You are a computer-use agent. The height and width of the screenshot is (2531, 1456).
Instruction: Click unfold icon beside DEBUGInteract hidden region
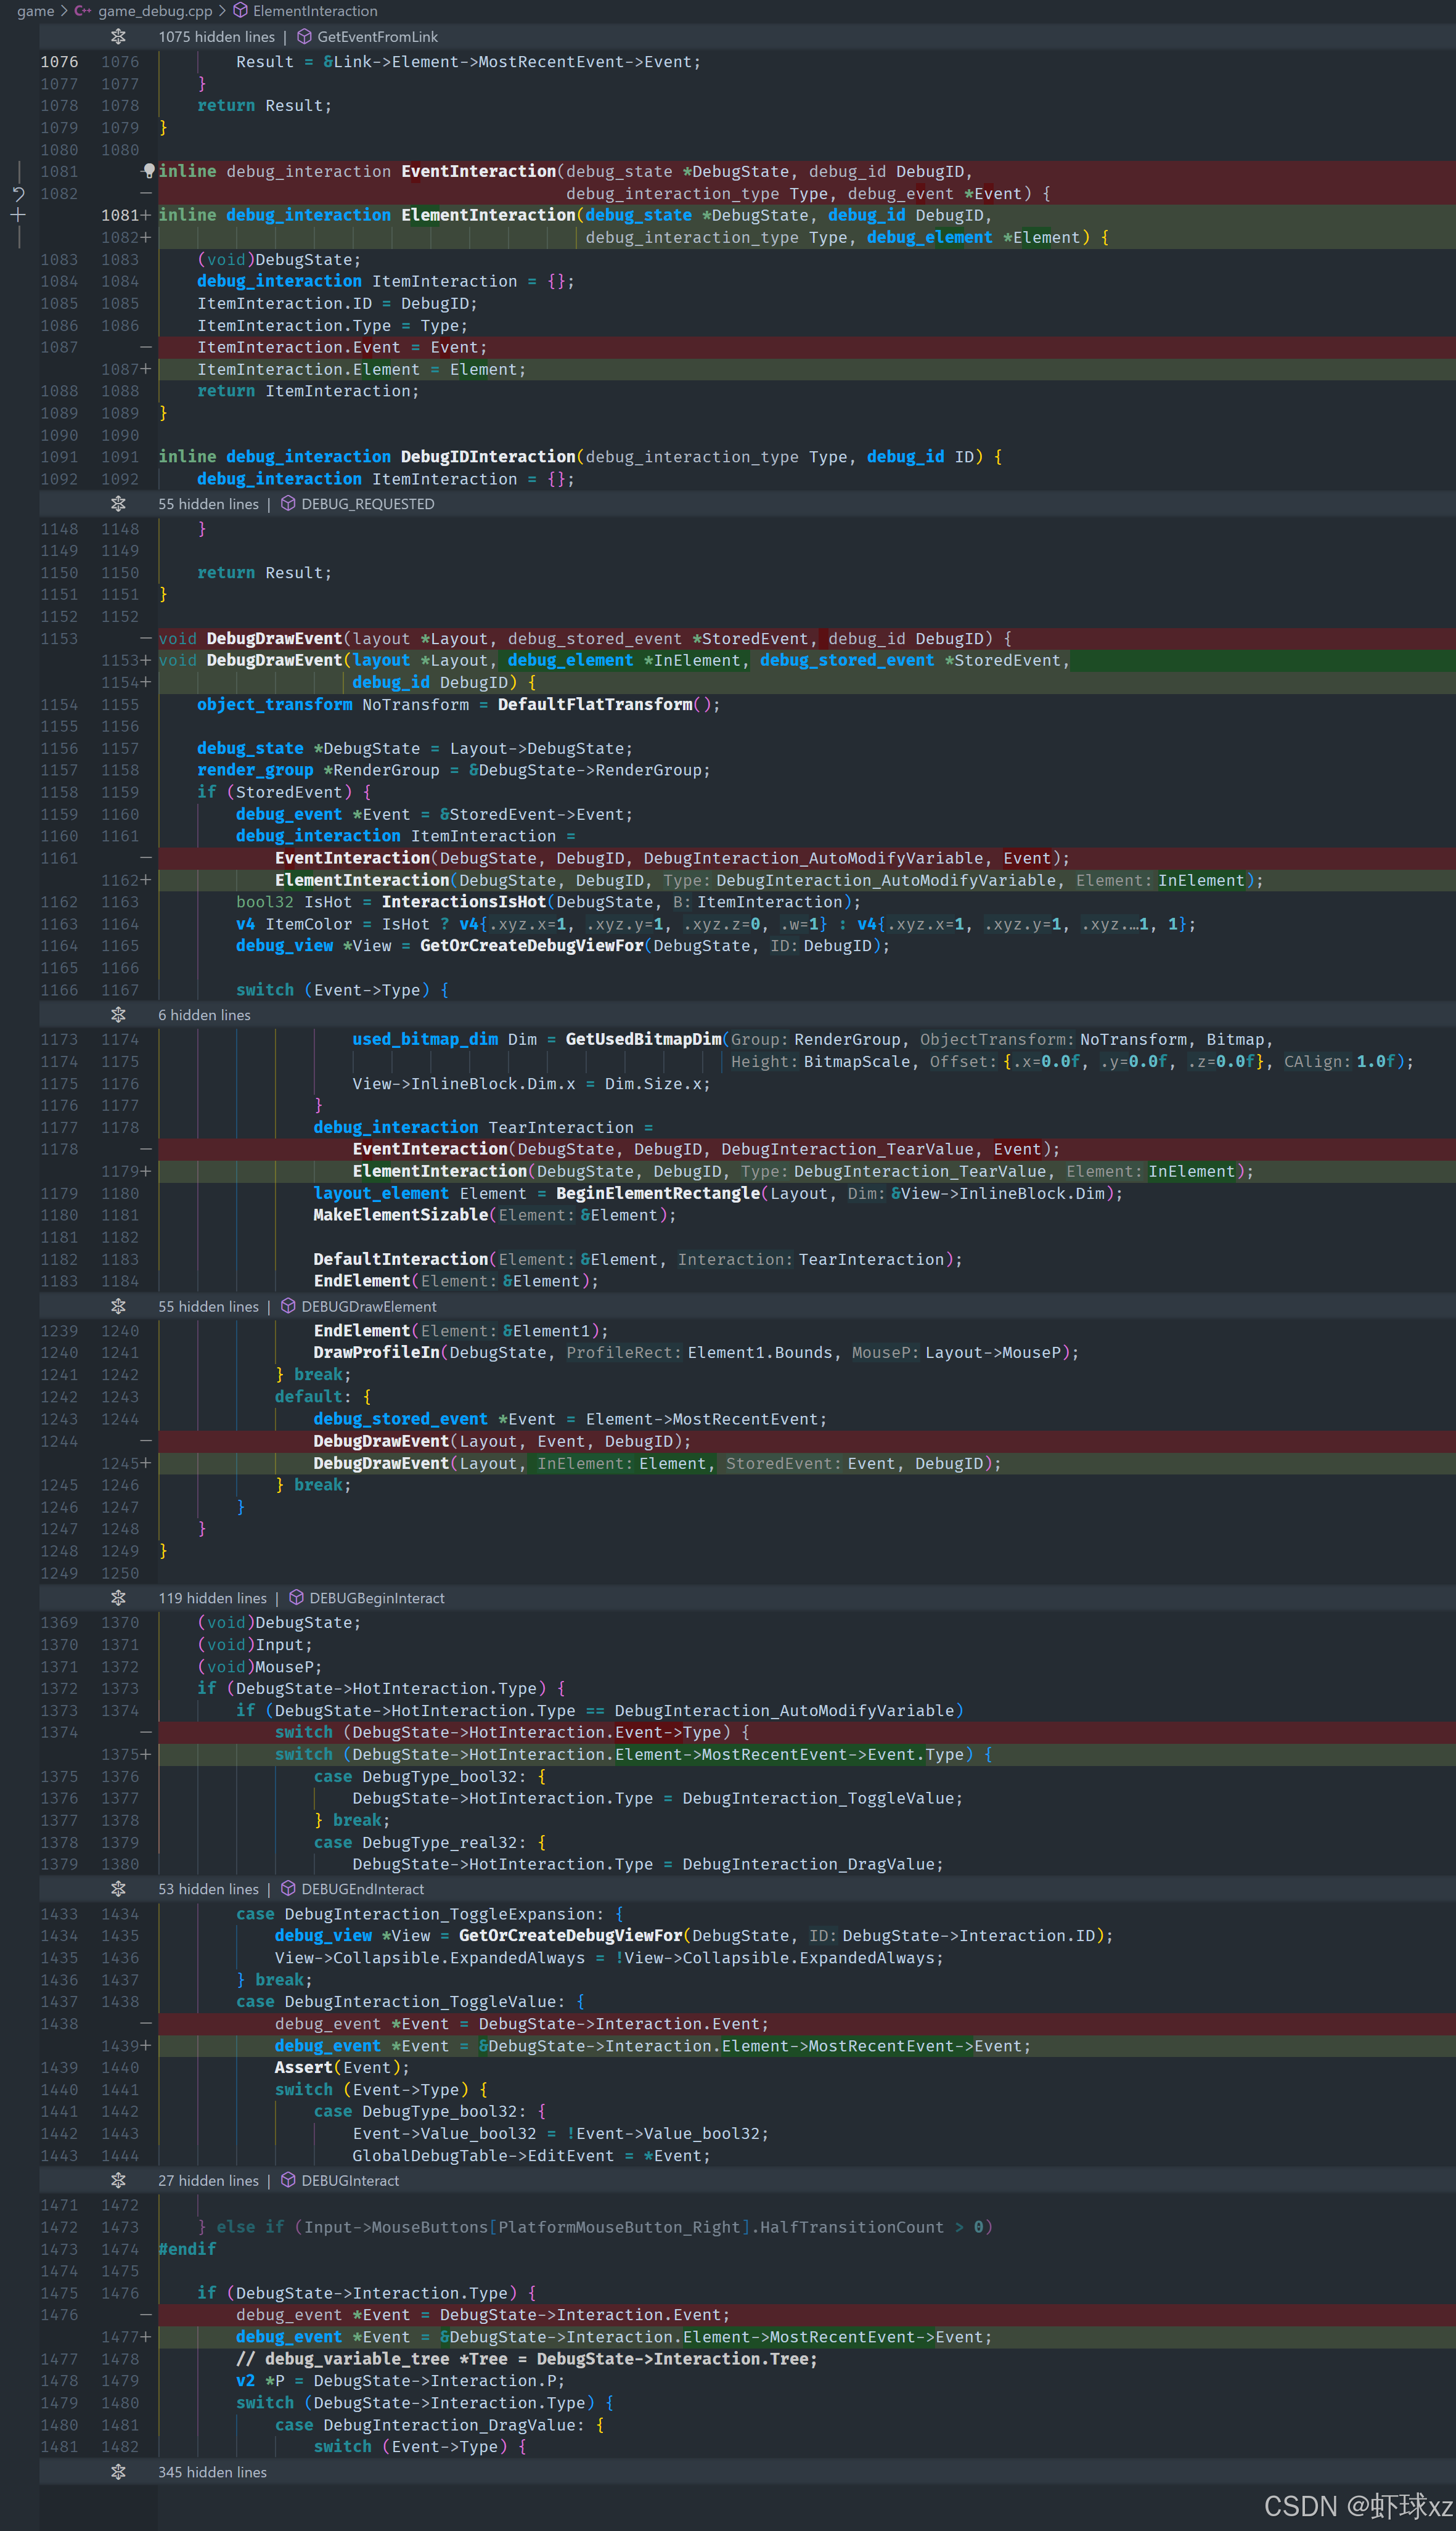tap(118, 2181)
